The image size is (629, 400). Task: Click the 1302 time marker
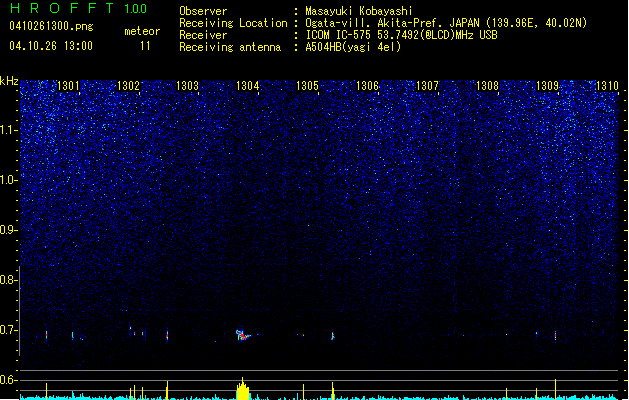pos(128,86)
